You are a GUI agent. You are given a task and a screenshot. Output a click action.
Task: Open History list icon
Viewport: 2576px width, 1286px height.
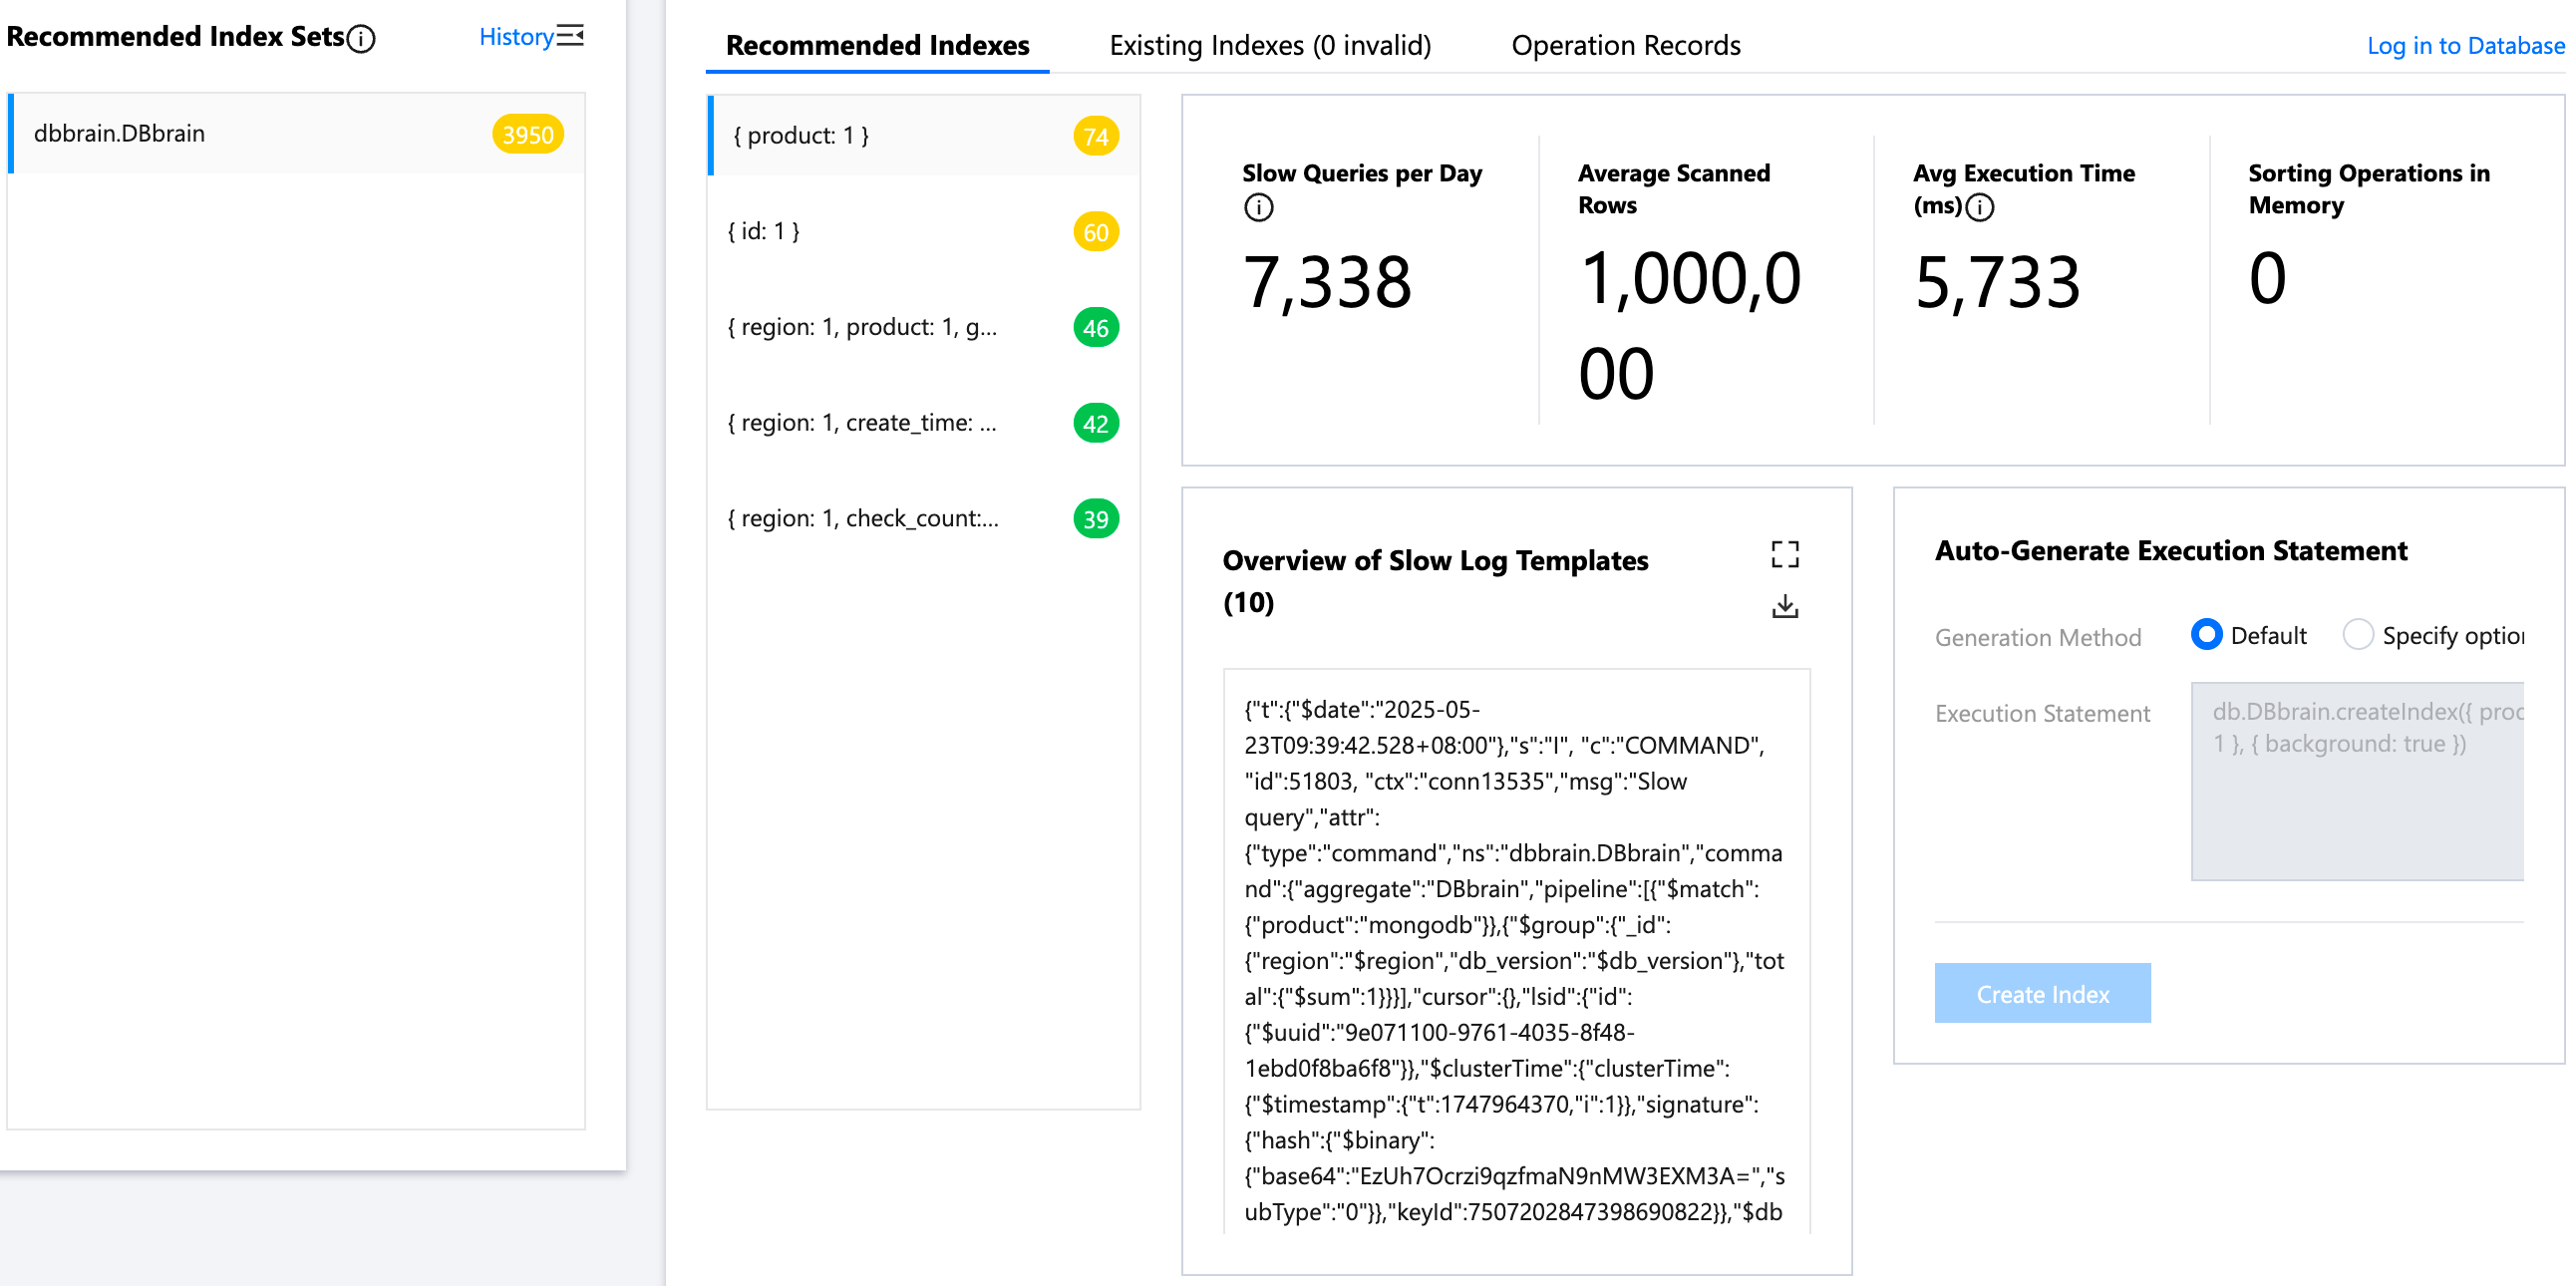(570, 36)
